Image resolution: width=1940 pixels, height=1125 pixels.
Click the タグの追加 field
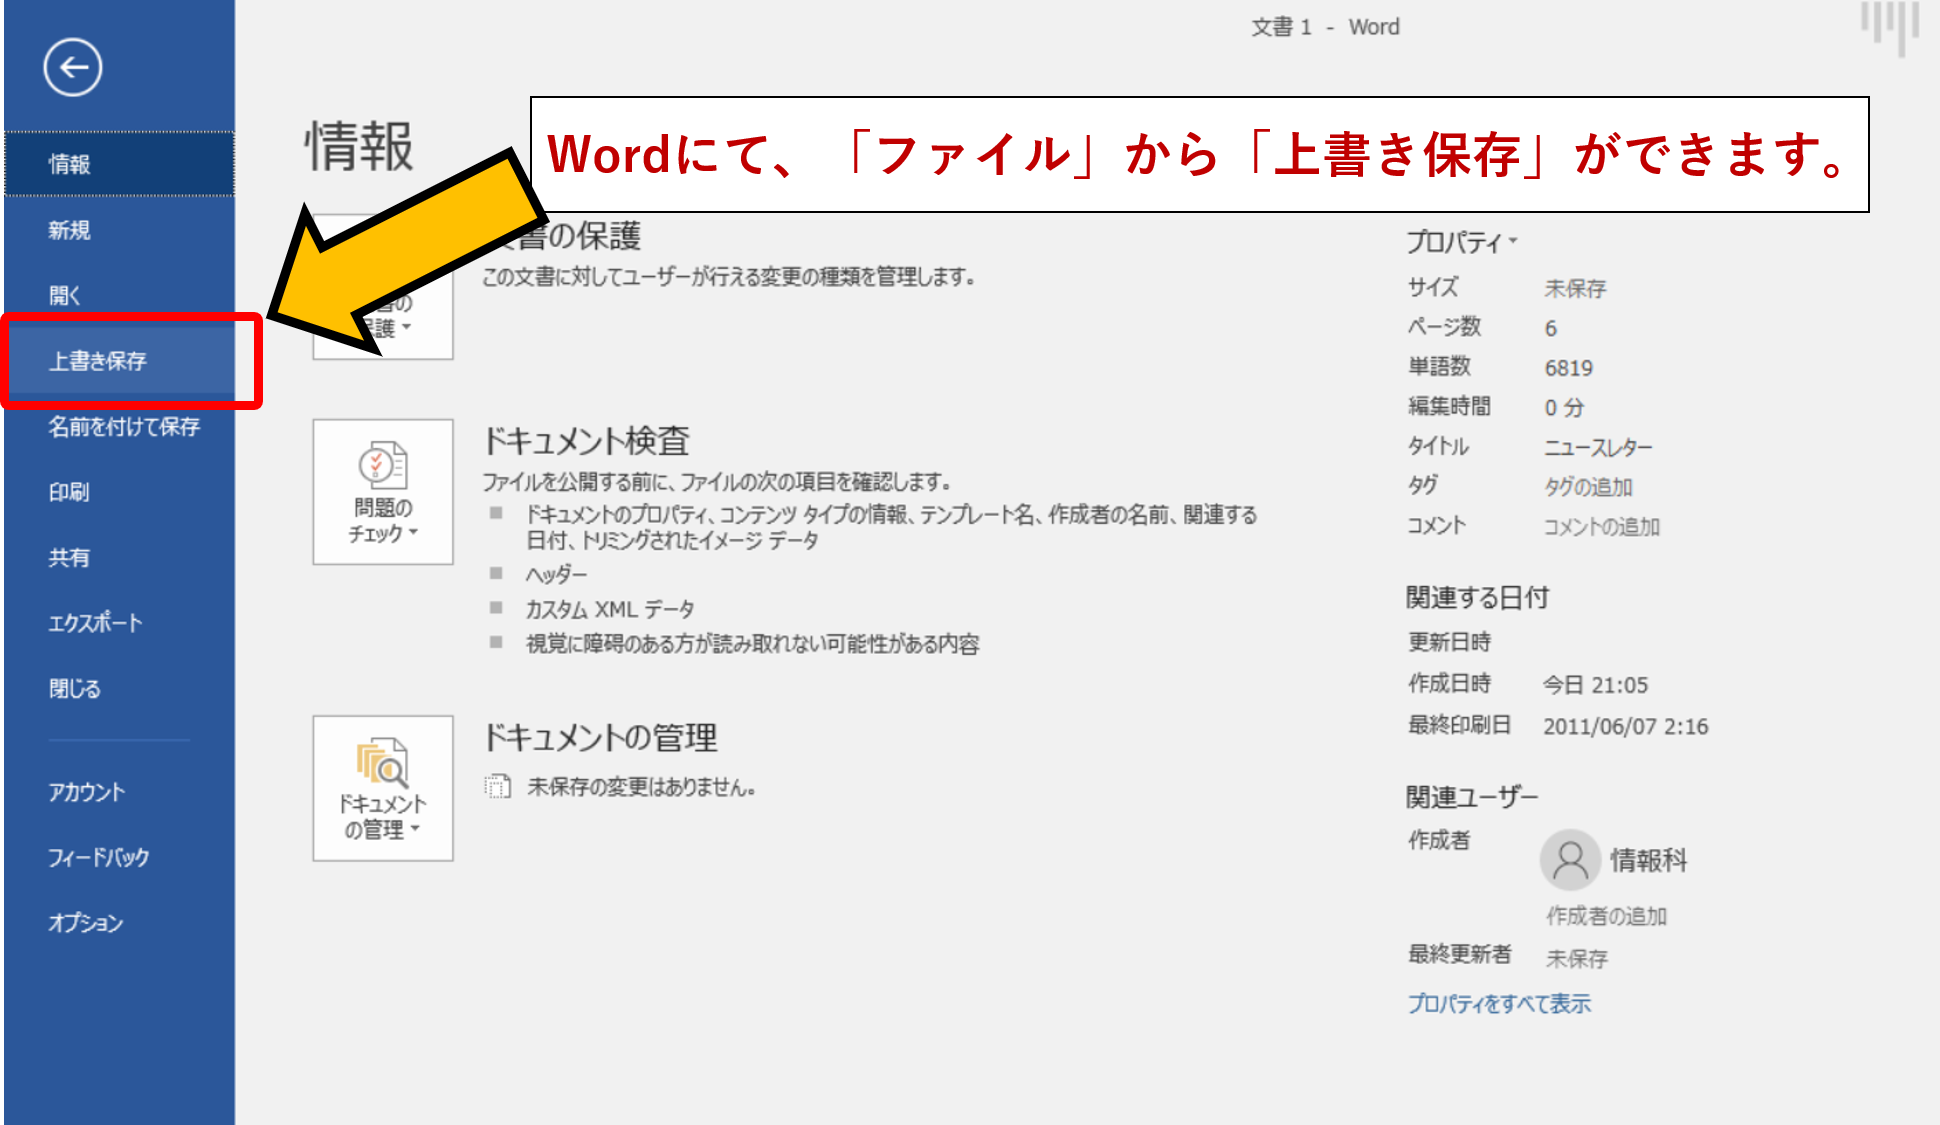pyautogui.click(x=1588, y=487)
